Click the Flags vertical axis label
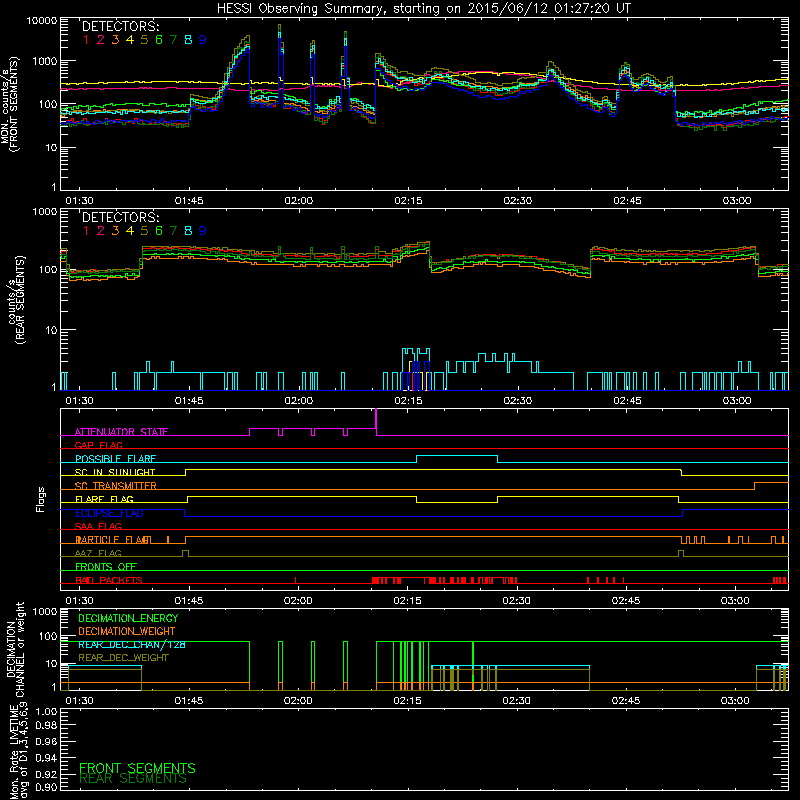 click(x=40, y=499)
